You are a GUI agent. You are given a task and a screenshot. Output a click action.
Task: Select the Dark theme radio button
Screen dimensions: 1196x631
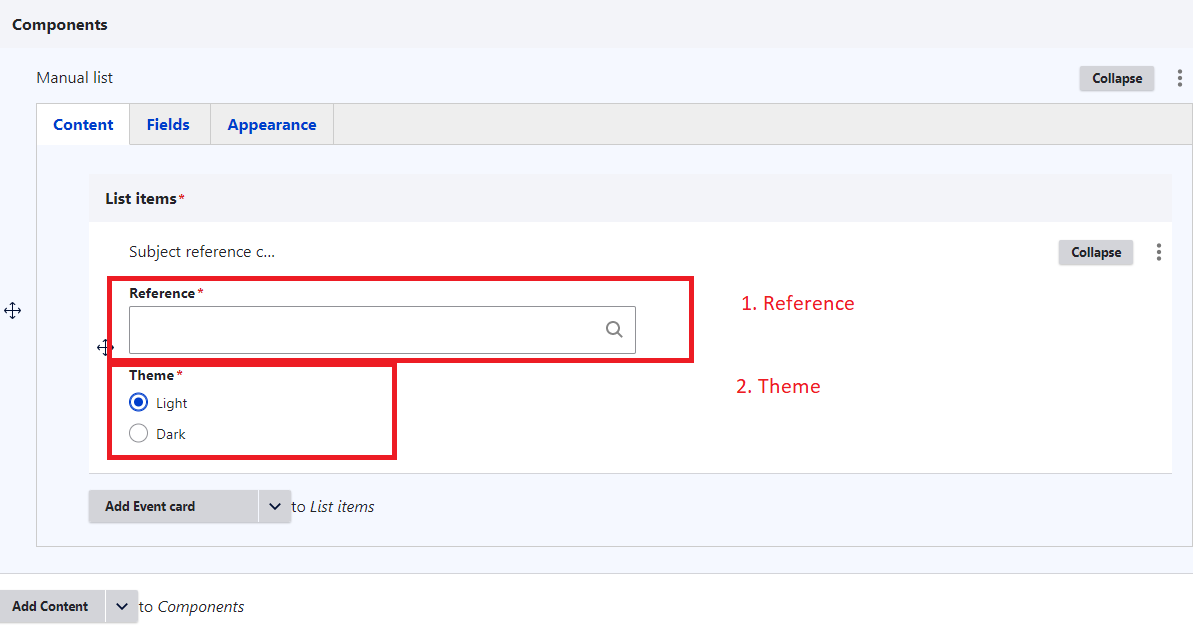click(x=139, y=434)
